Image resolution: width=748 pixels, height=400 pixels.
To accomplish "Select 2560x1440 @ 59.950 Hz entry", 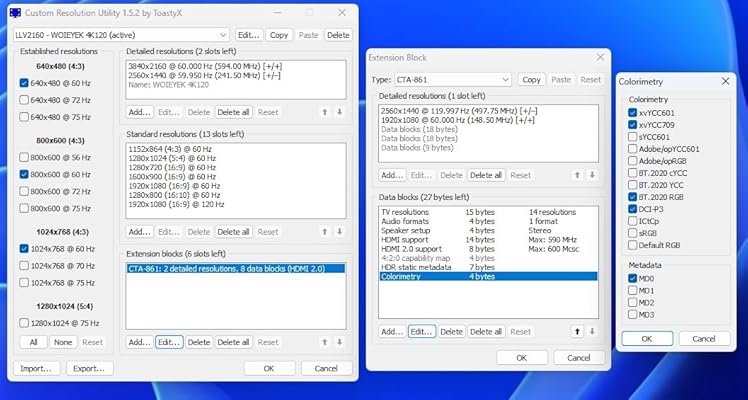I will tap(236, 75).
